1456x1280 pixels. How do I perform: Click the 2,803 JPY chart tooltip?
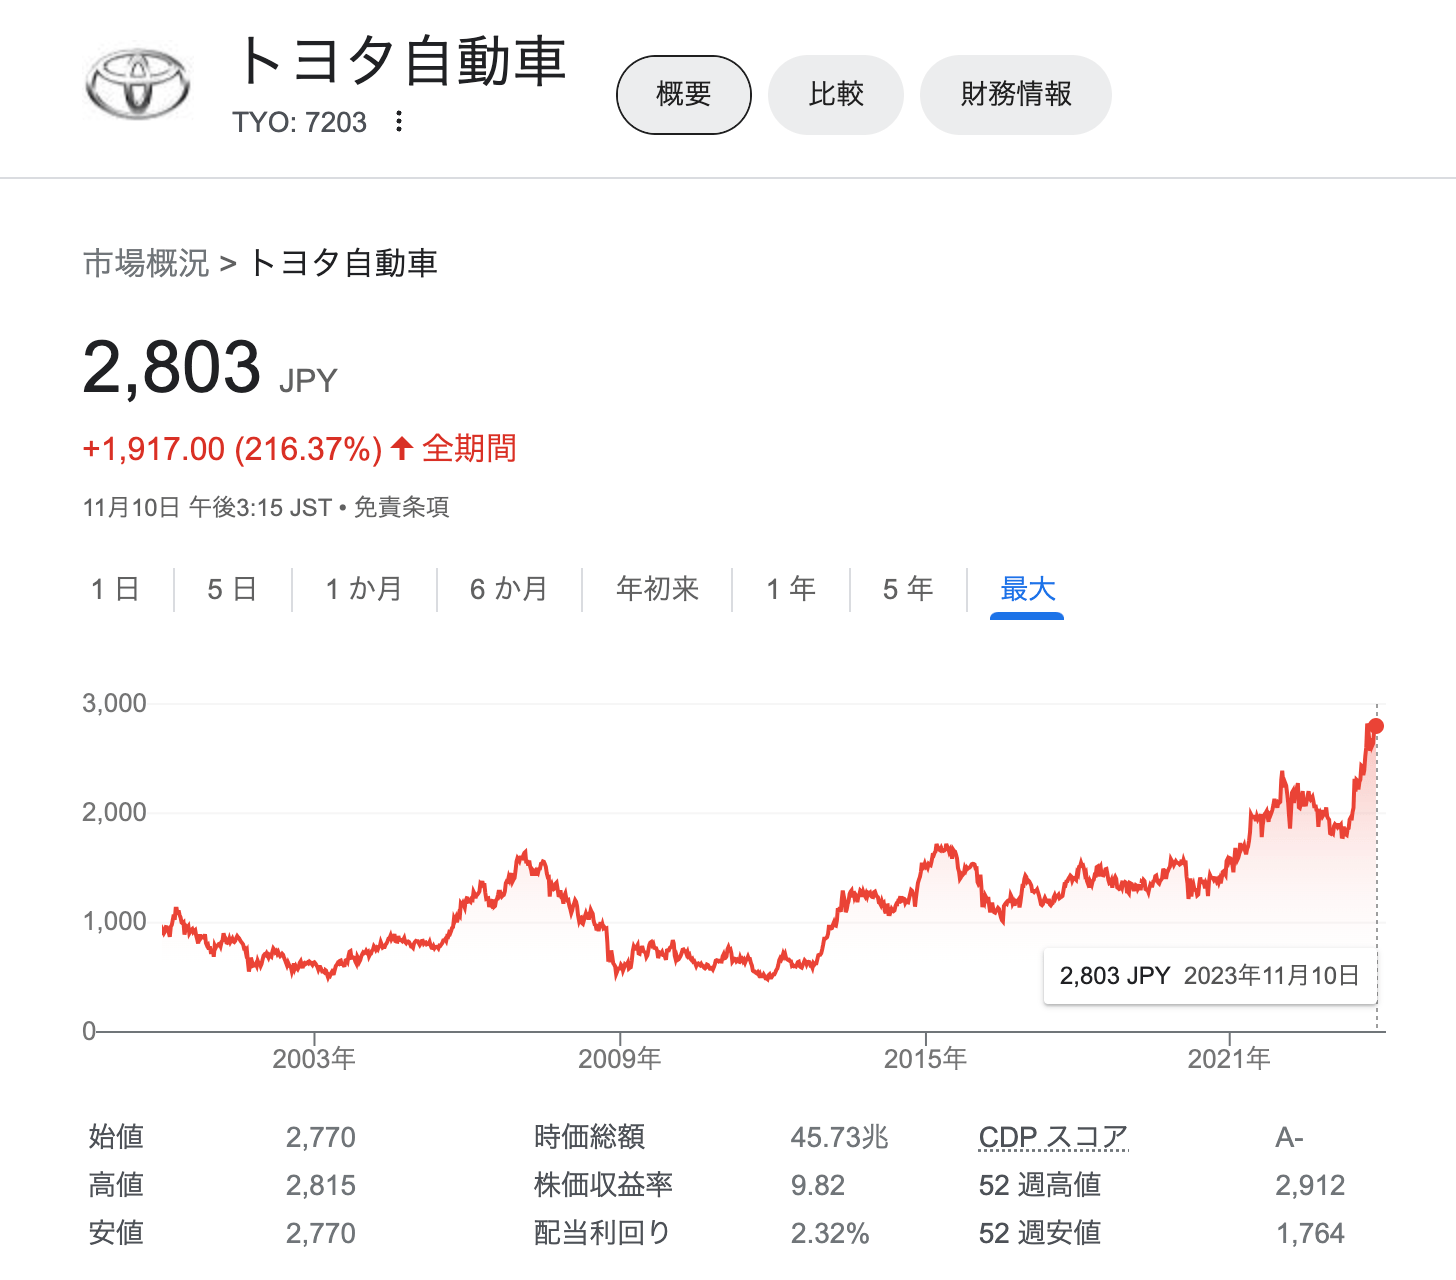tap(1210, 976)
